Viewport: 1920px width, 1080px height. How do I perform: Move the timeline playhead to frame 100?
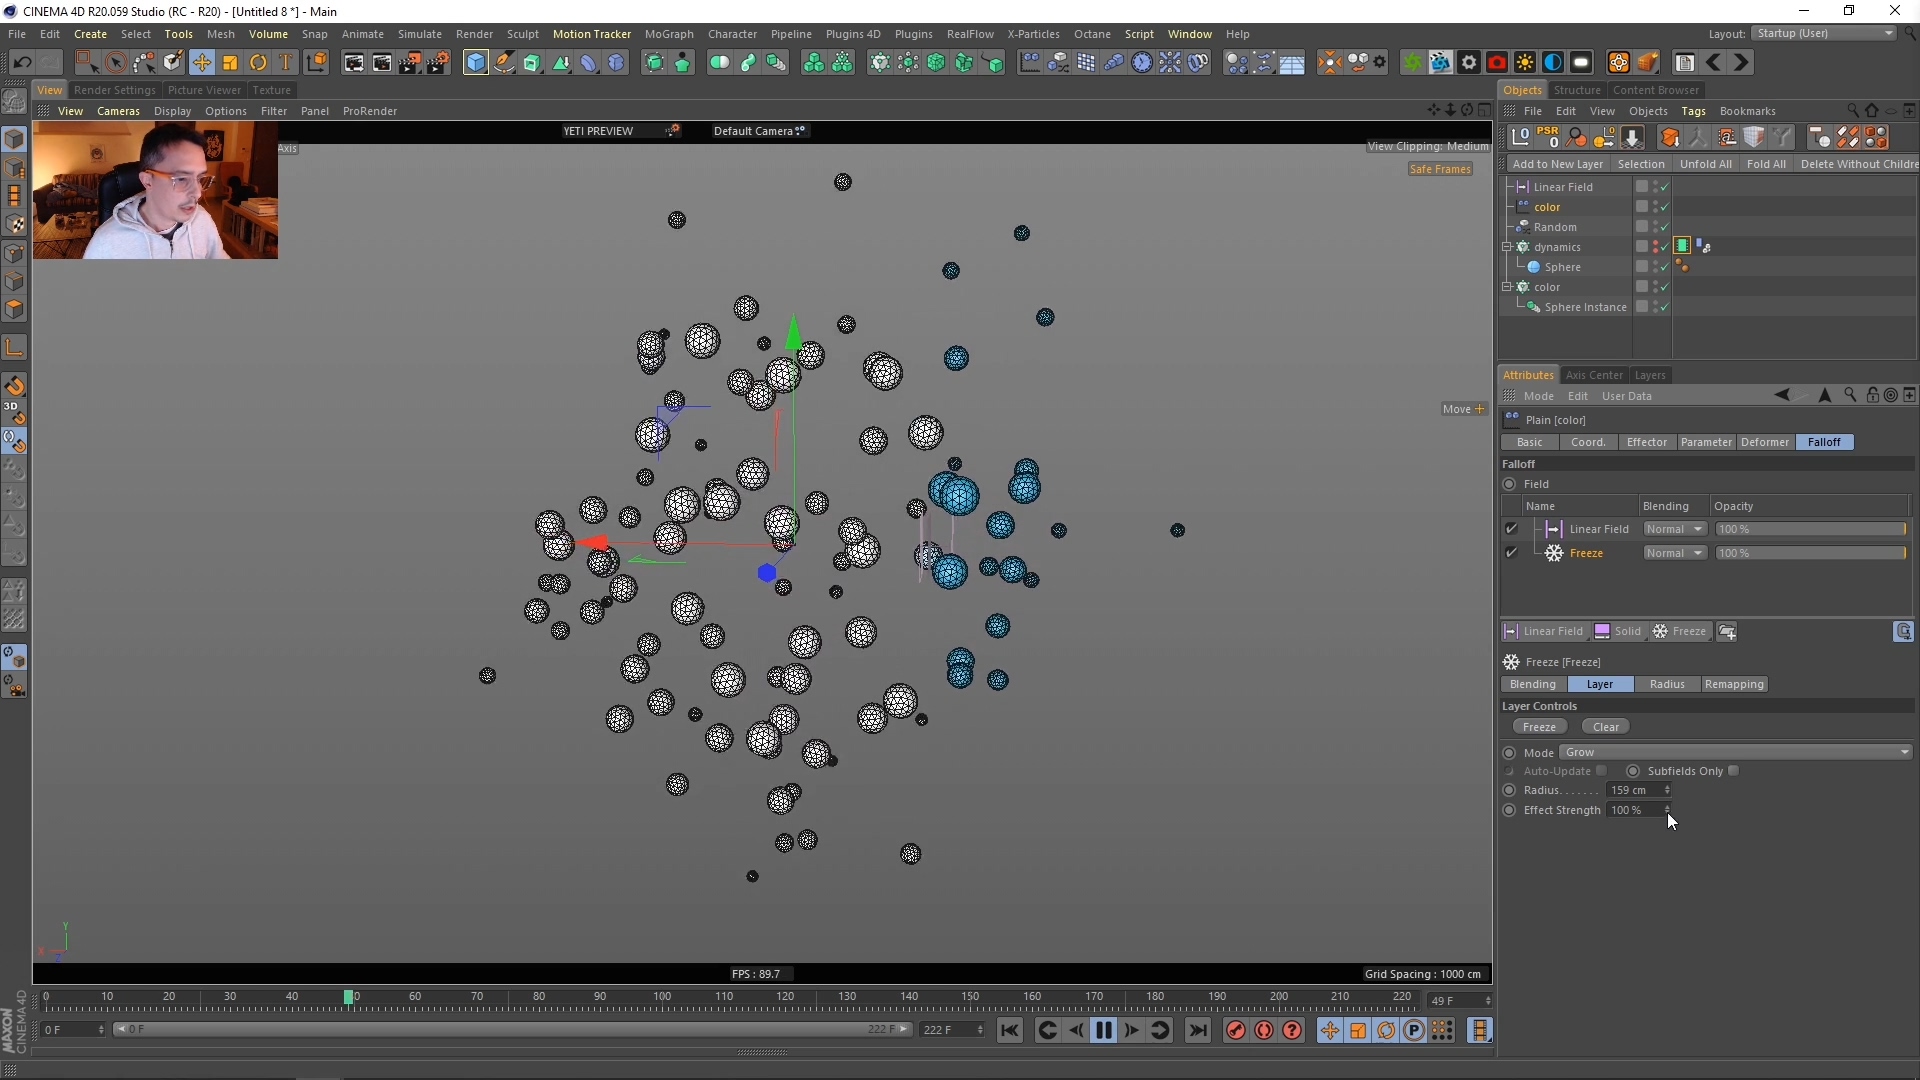[x=662, y=999]
